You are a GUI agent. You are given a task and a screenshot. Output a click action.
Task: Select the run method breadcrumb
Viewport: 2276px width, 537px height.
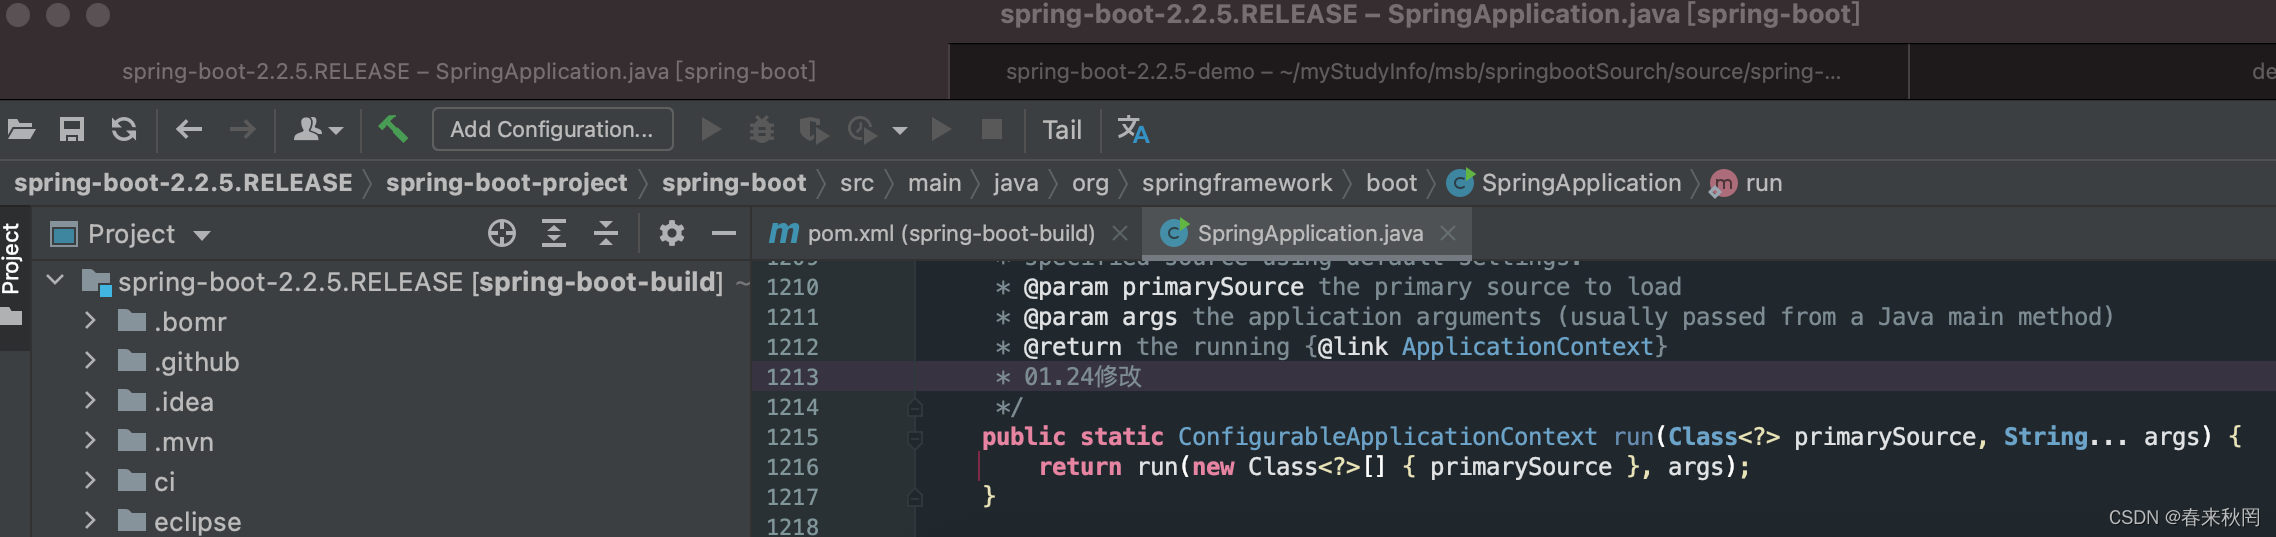coord(1747,183)
